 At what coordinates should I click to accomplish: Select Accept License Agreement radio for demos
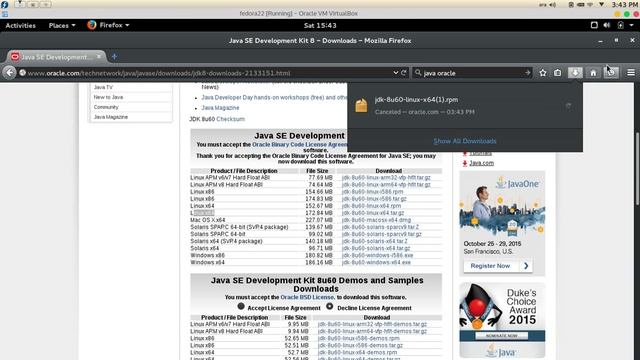click(x=241, y=306)
